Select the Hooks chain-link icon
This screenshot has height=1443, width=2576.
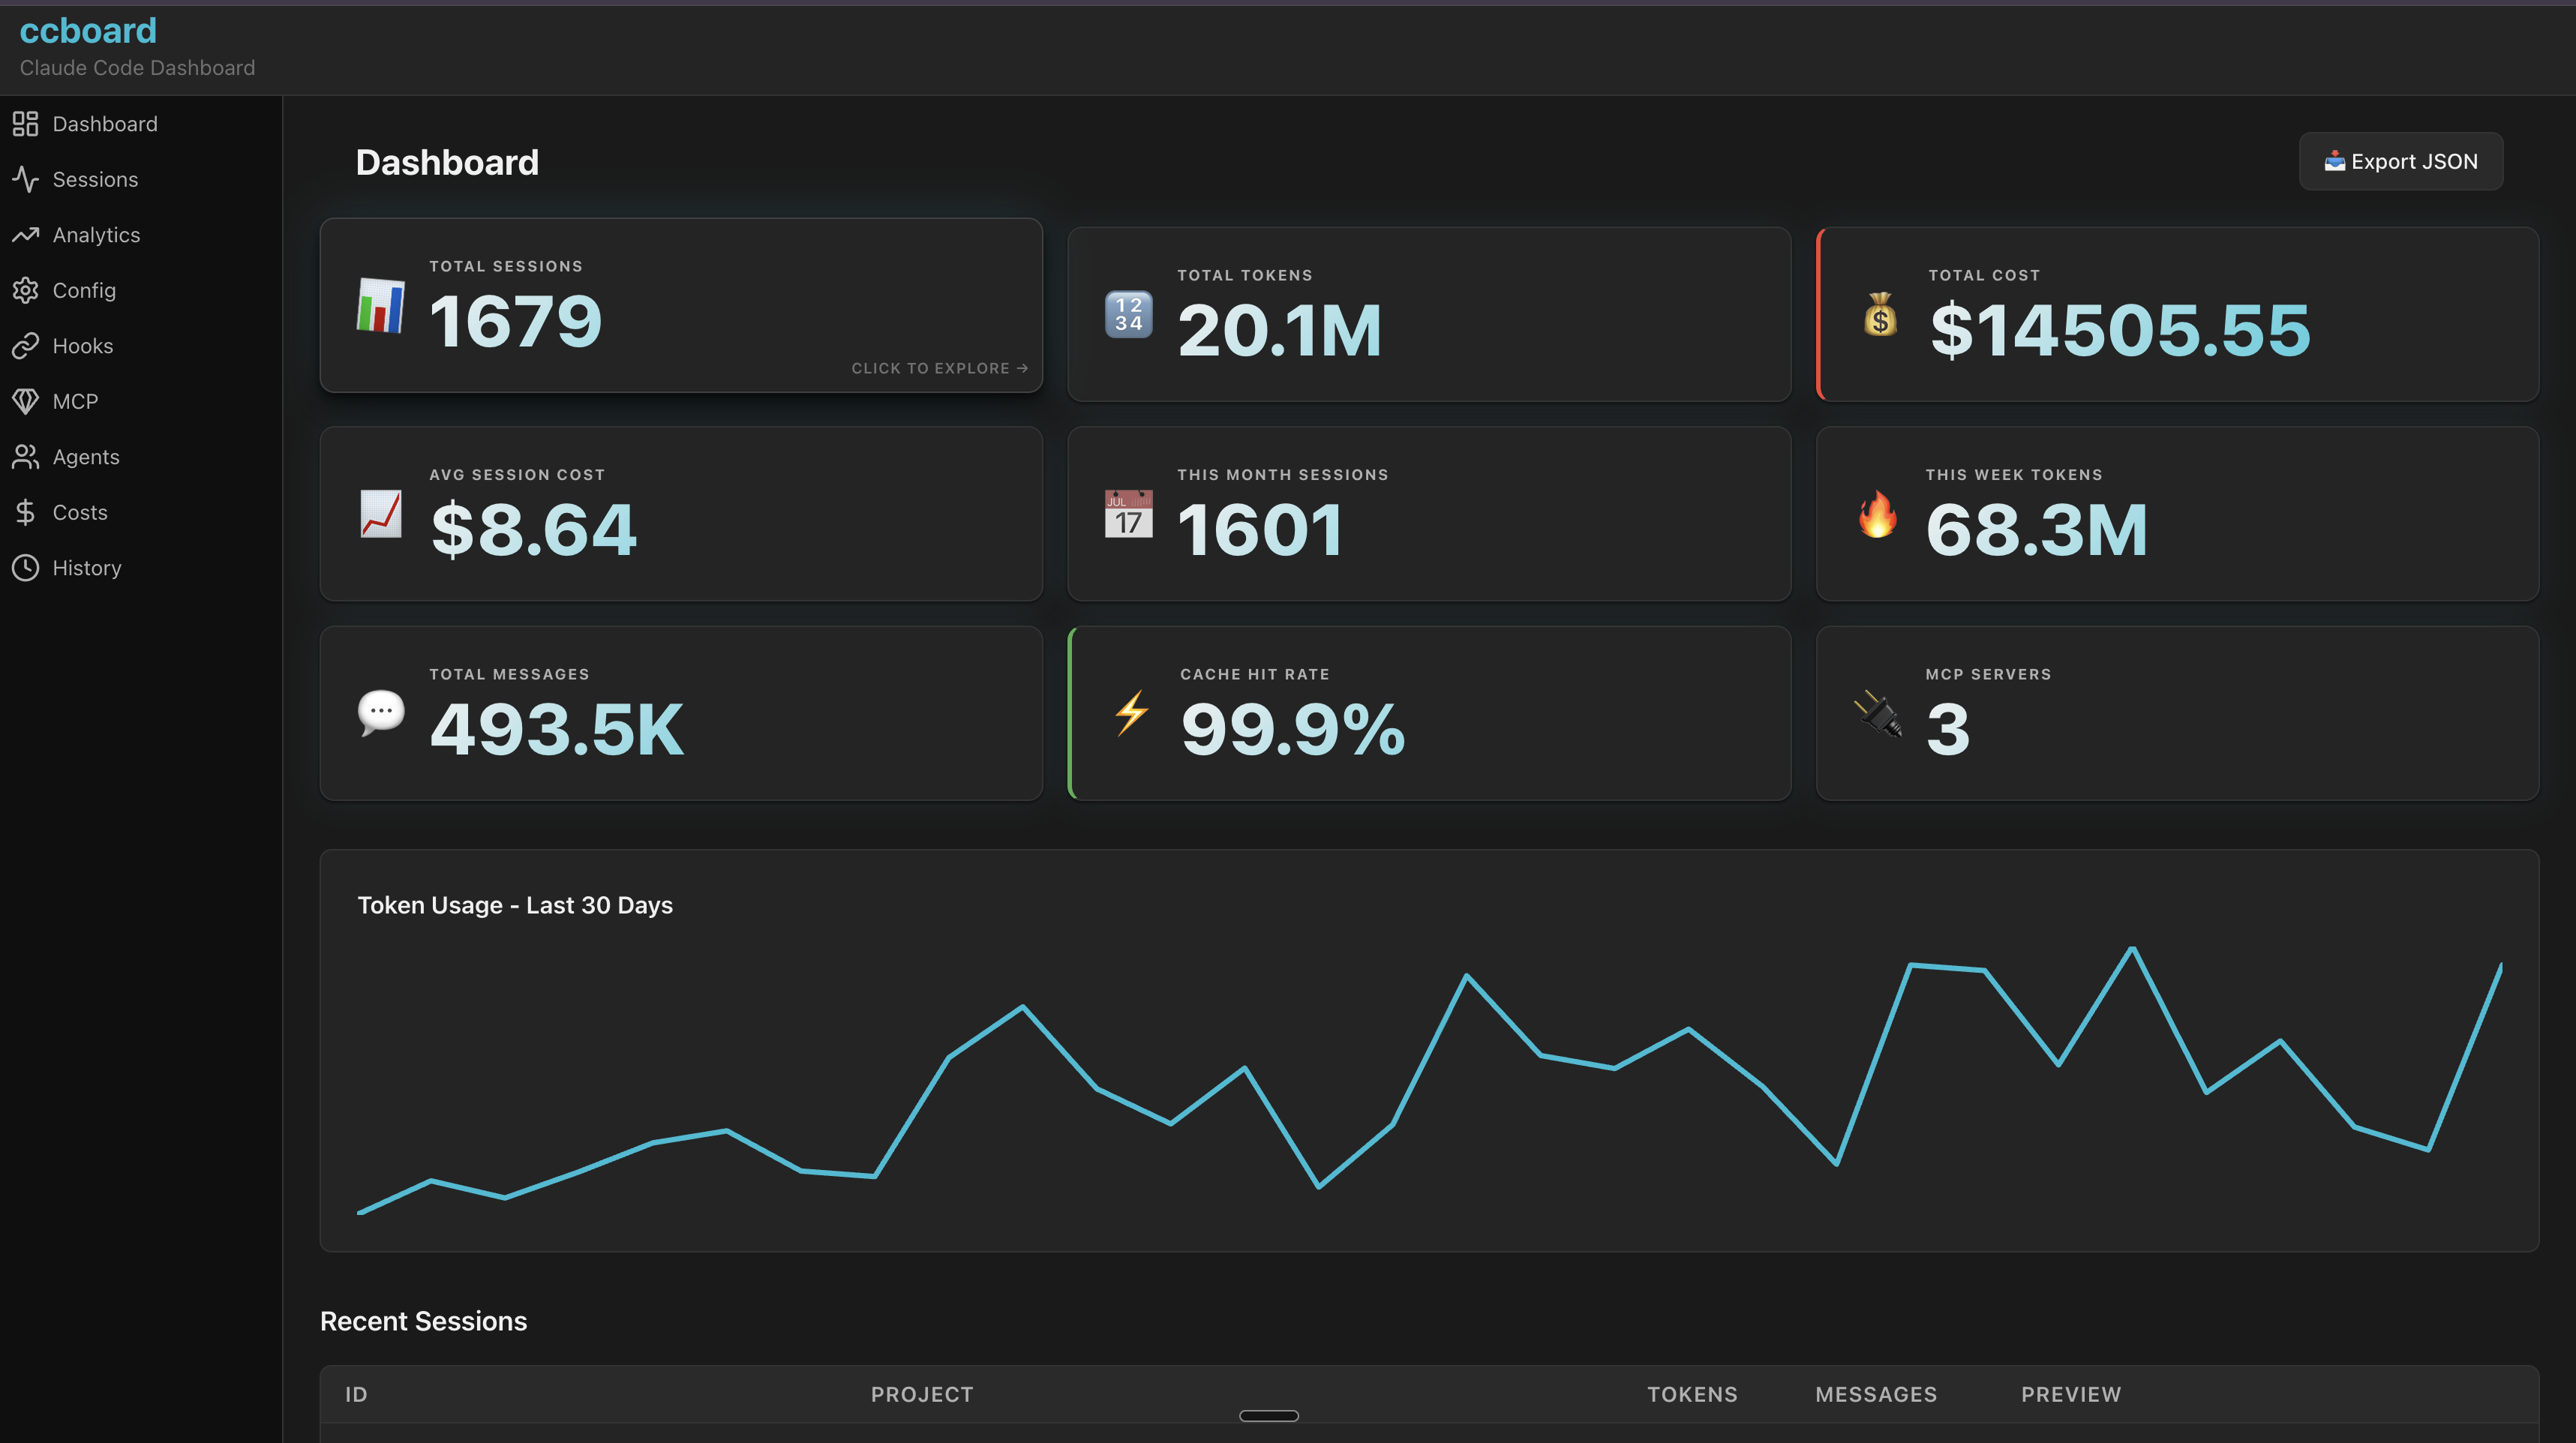click(26, 346)
